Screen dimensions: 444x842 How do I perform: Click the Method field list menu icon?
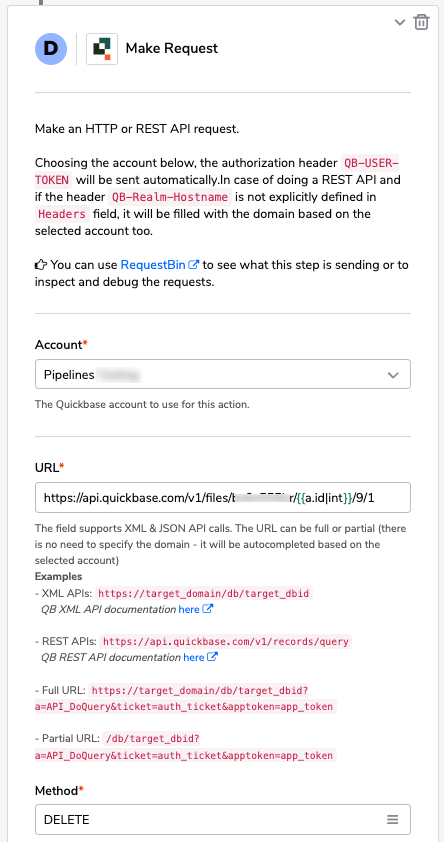393,819
